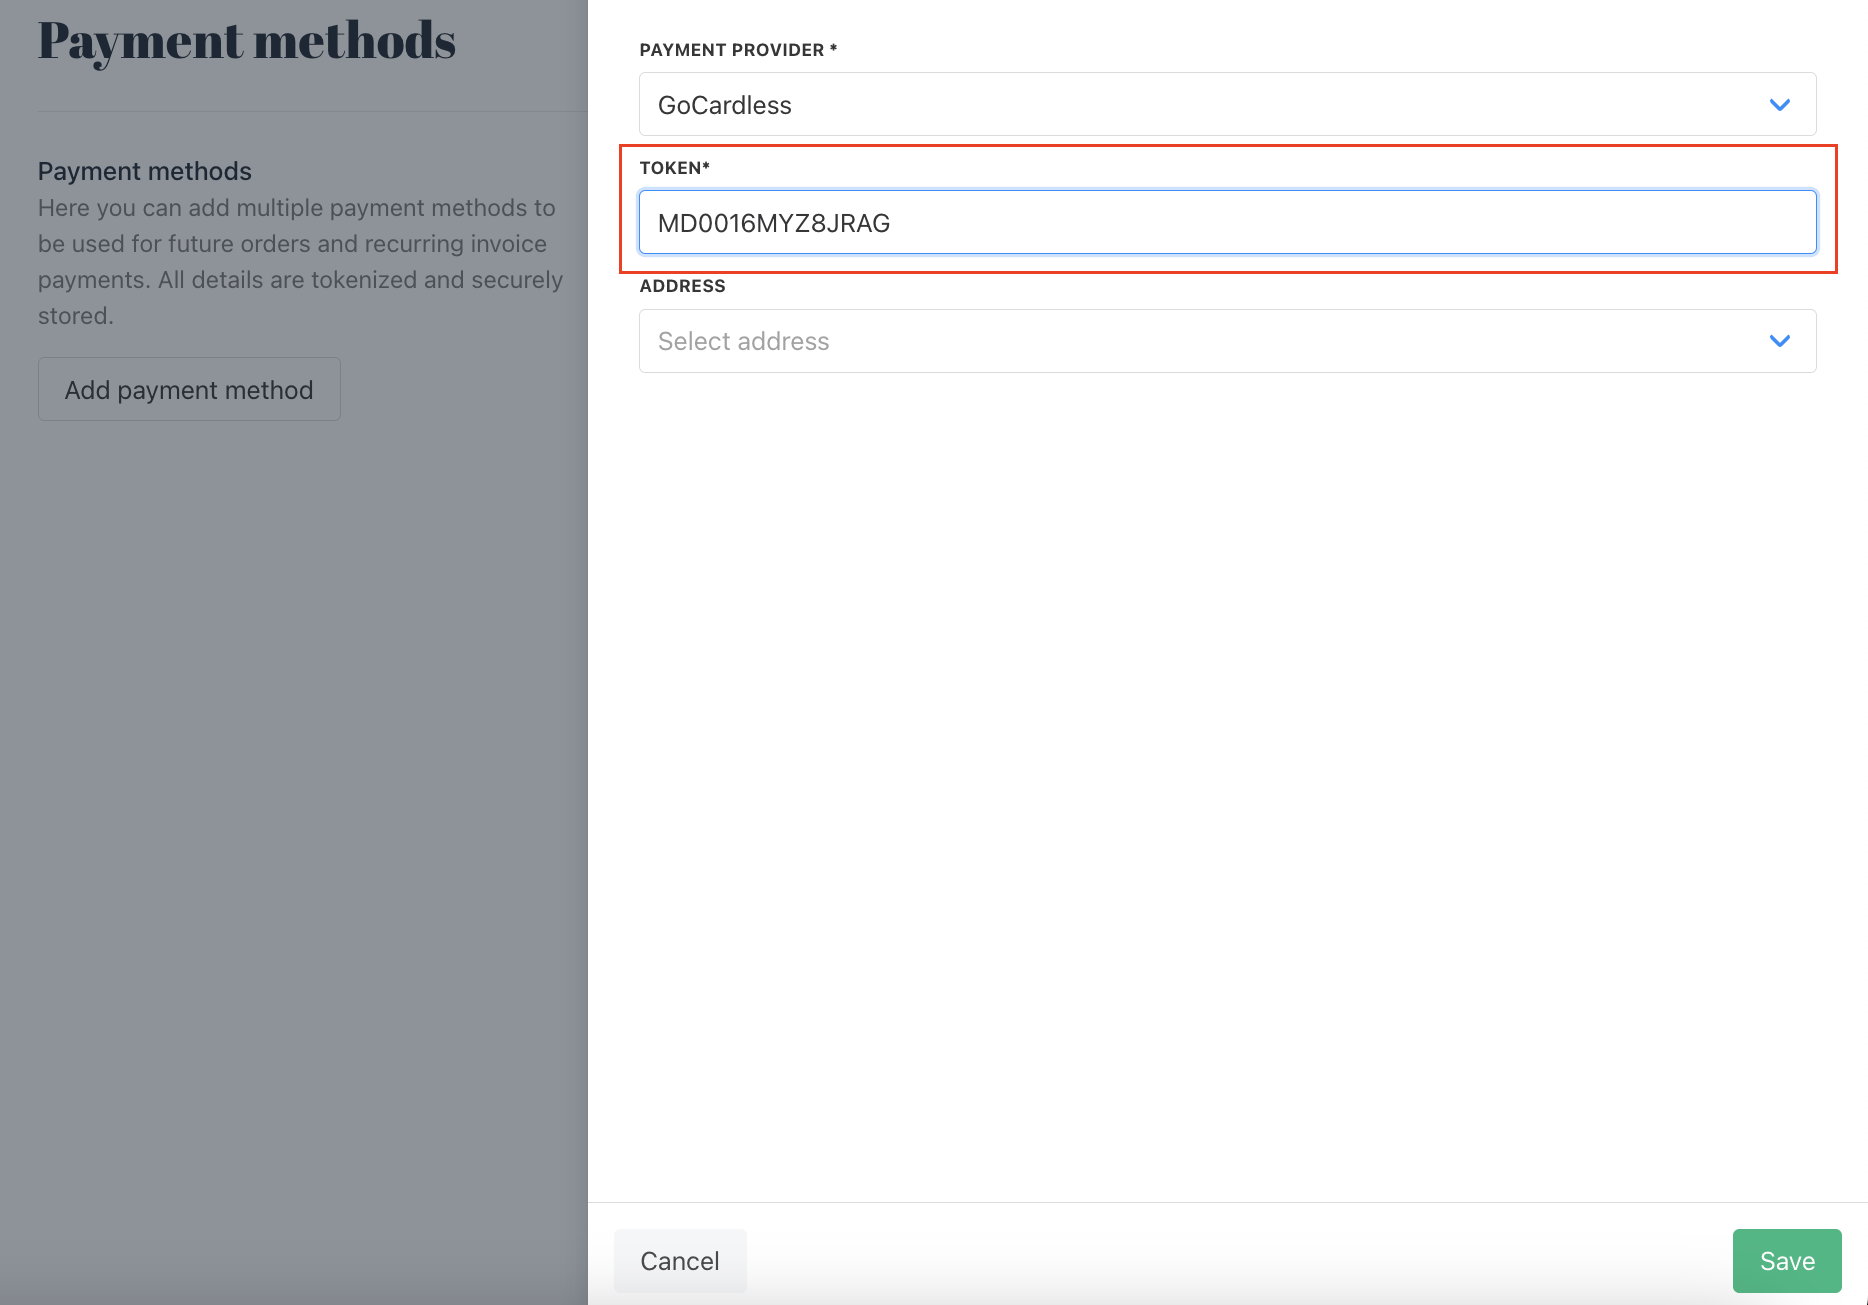
Task: Click the payment methods description paragraph
Action: (301, 262)
